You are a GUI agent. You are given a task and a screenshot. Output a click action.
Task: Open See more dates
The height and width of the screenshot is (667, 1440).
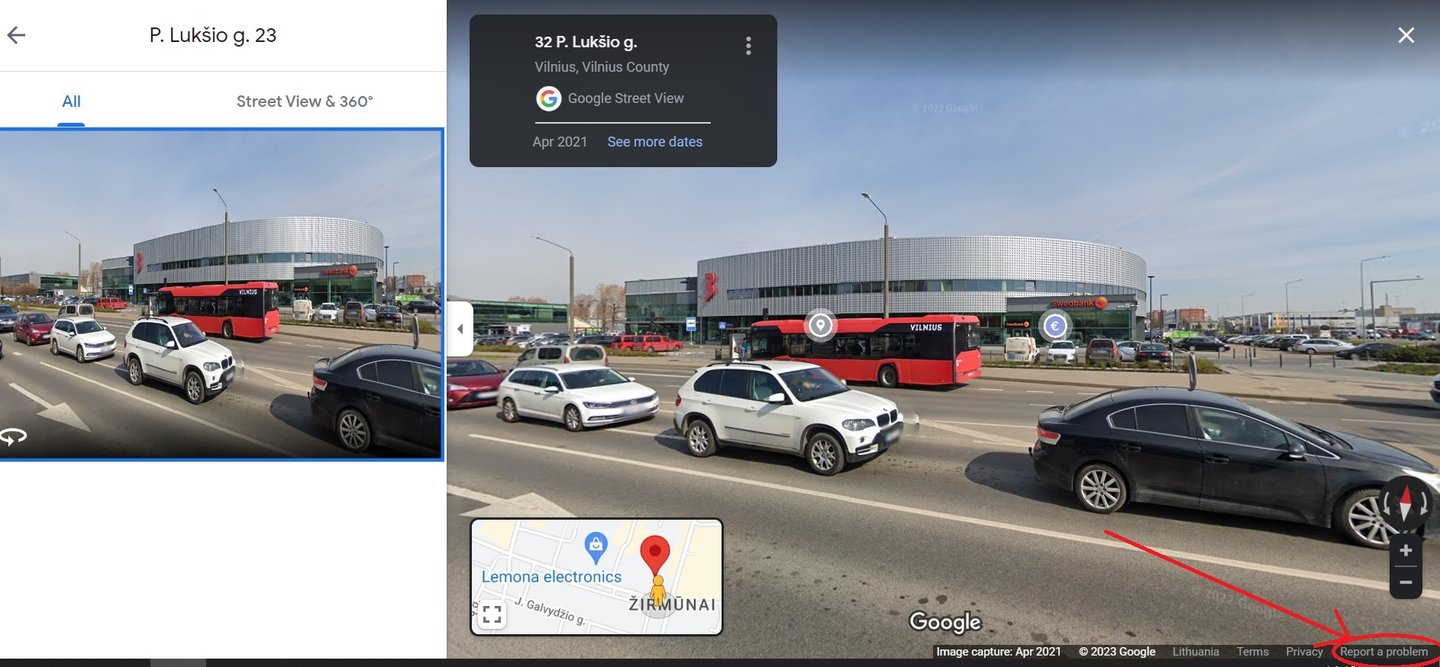point(655,142)
